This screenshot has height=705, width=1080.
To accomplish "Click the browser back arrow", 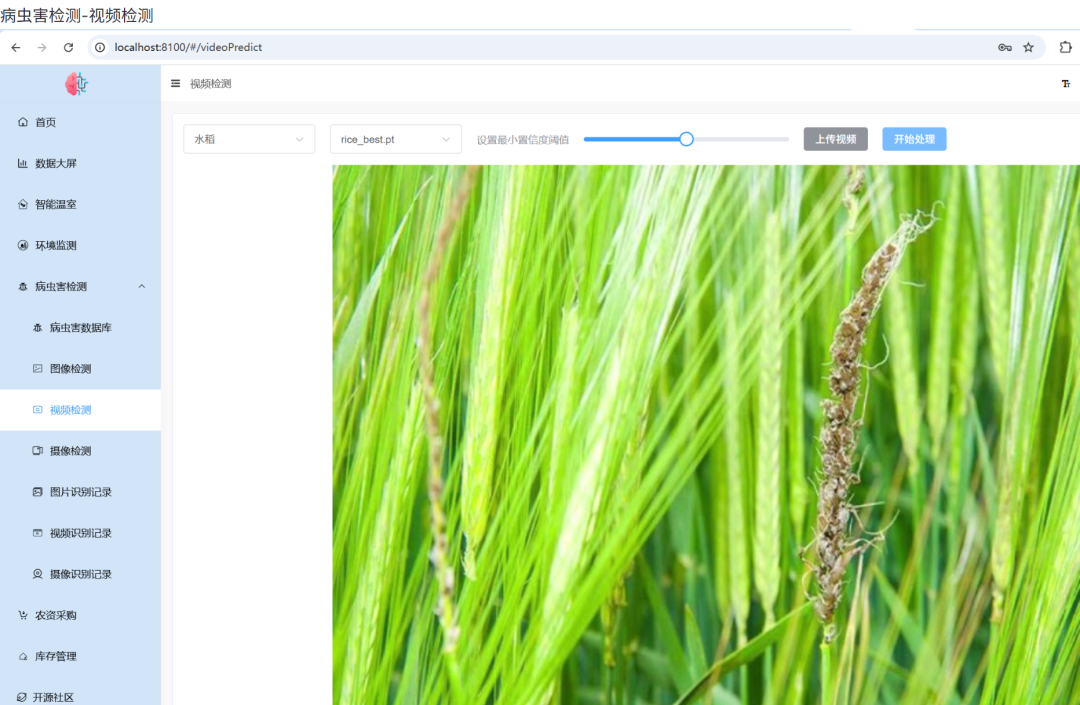I will tap(16, 48).
